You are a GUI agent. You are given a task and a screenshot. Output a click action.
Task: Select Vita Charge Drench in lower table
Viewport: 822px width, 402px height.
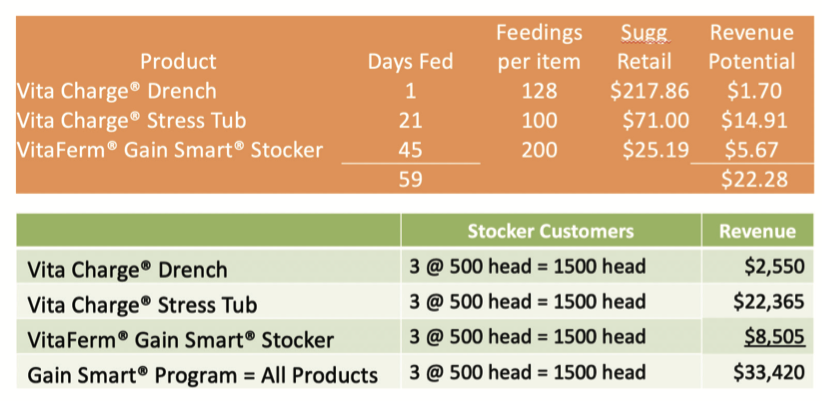coord(127,270)
